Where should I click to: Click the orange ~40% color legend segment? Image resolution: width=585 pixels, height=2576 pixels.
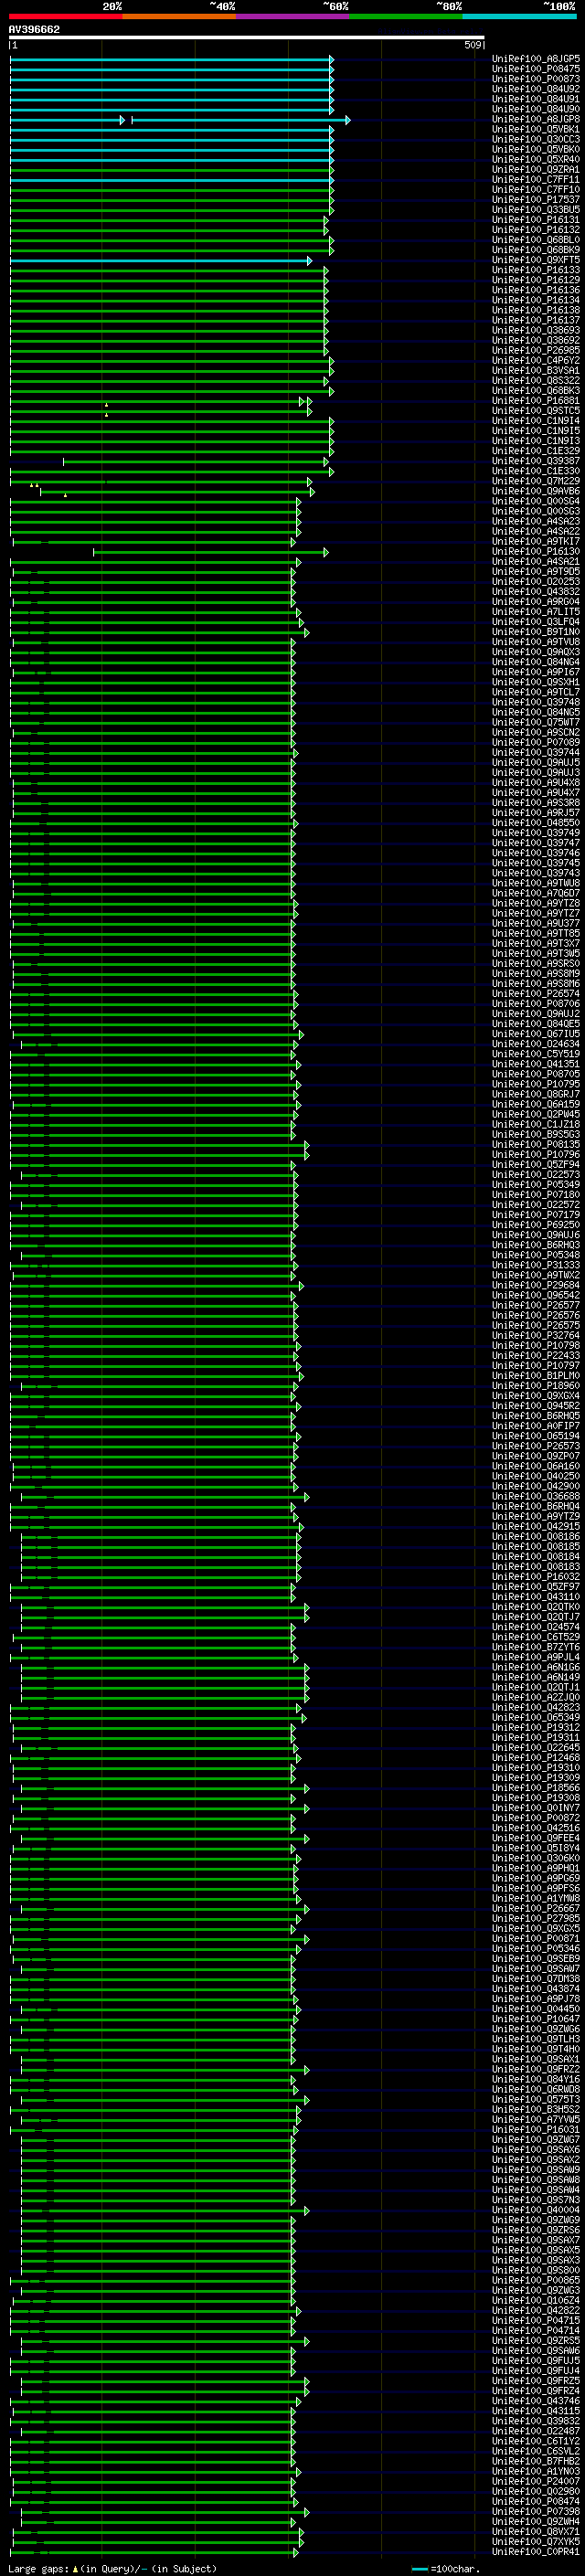pyautogui.click(x=179, y=16)
